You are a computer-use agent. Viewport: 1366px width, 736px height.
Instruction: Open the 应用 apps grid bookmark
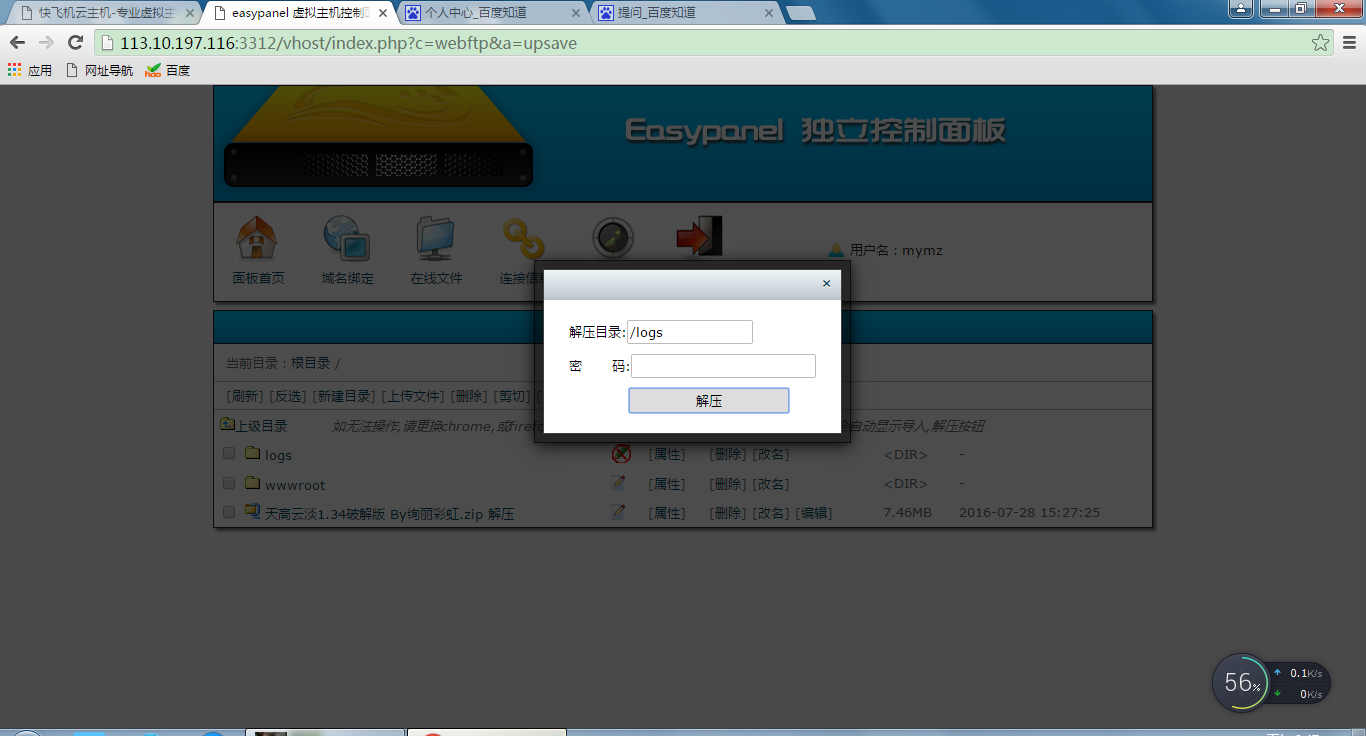(30, 70)
